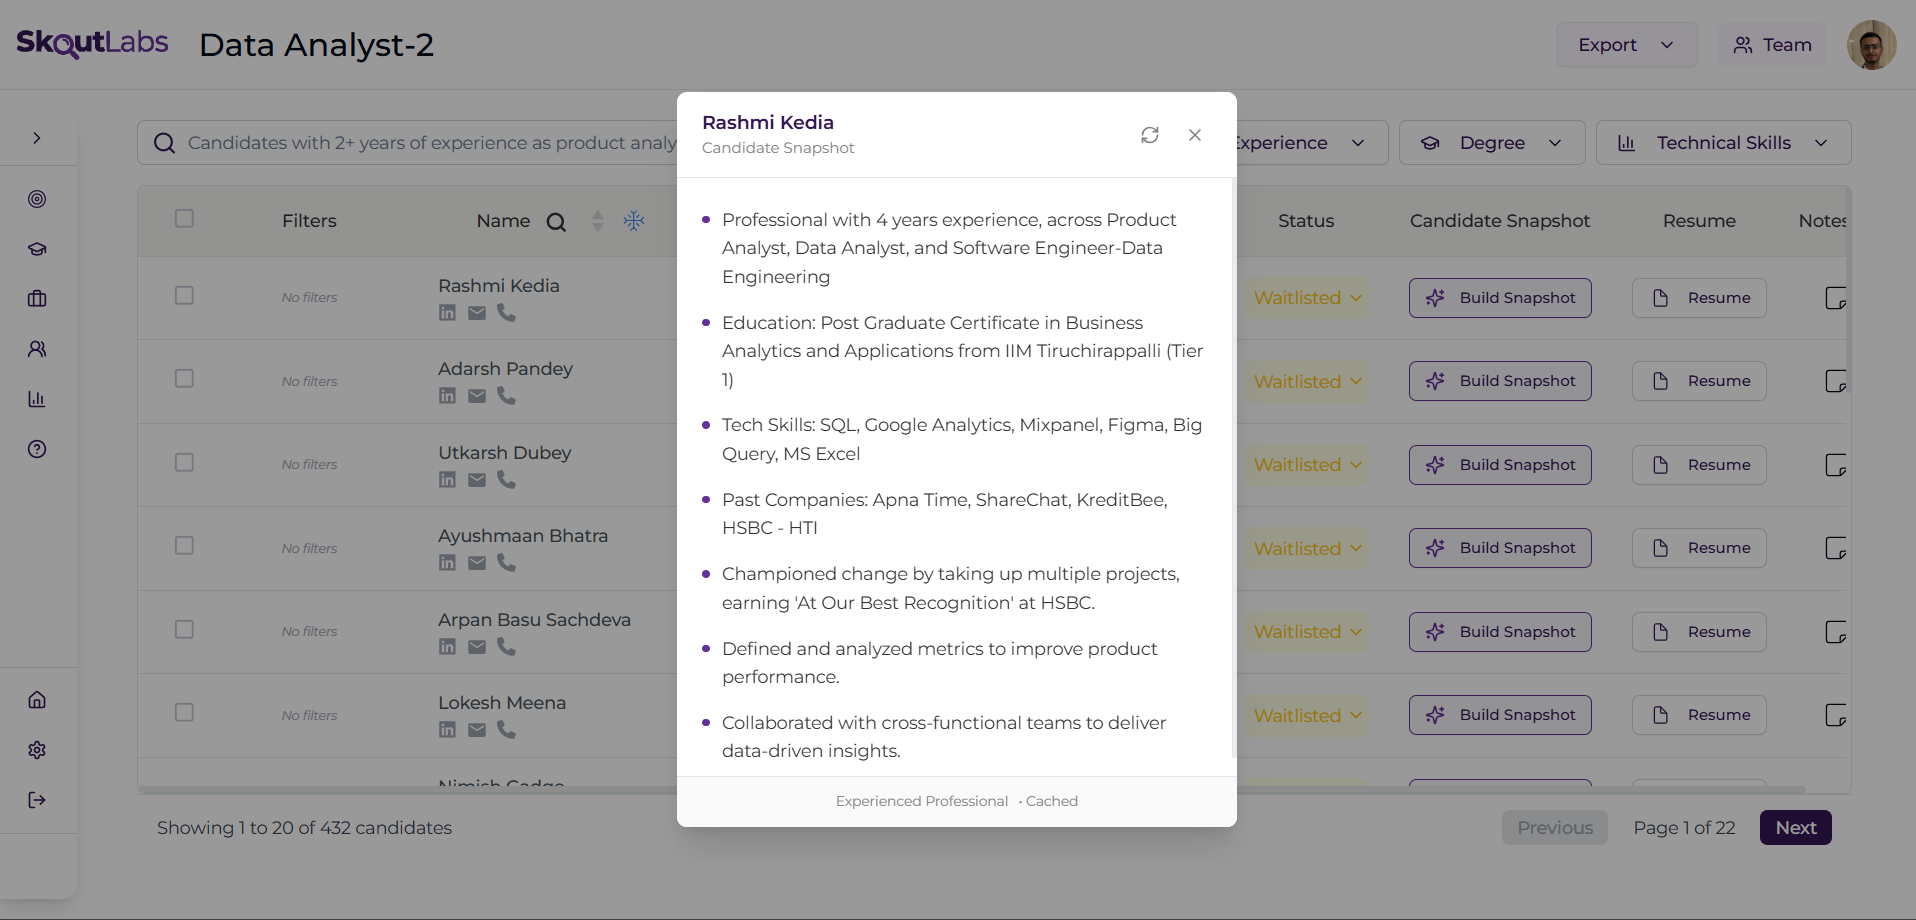Viewport: 1916px width, 920px height.
Task: Open settings gear in the sidebar
Action: (x=37, y=750)
